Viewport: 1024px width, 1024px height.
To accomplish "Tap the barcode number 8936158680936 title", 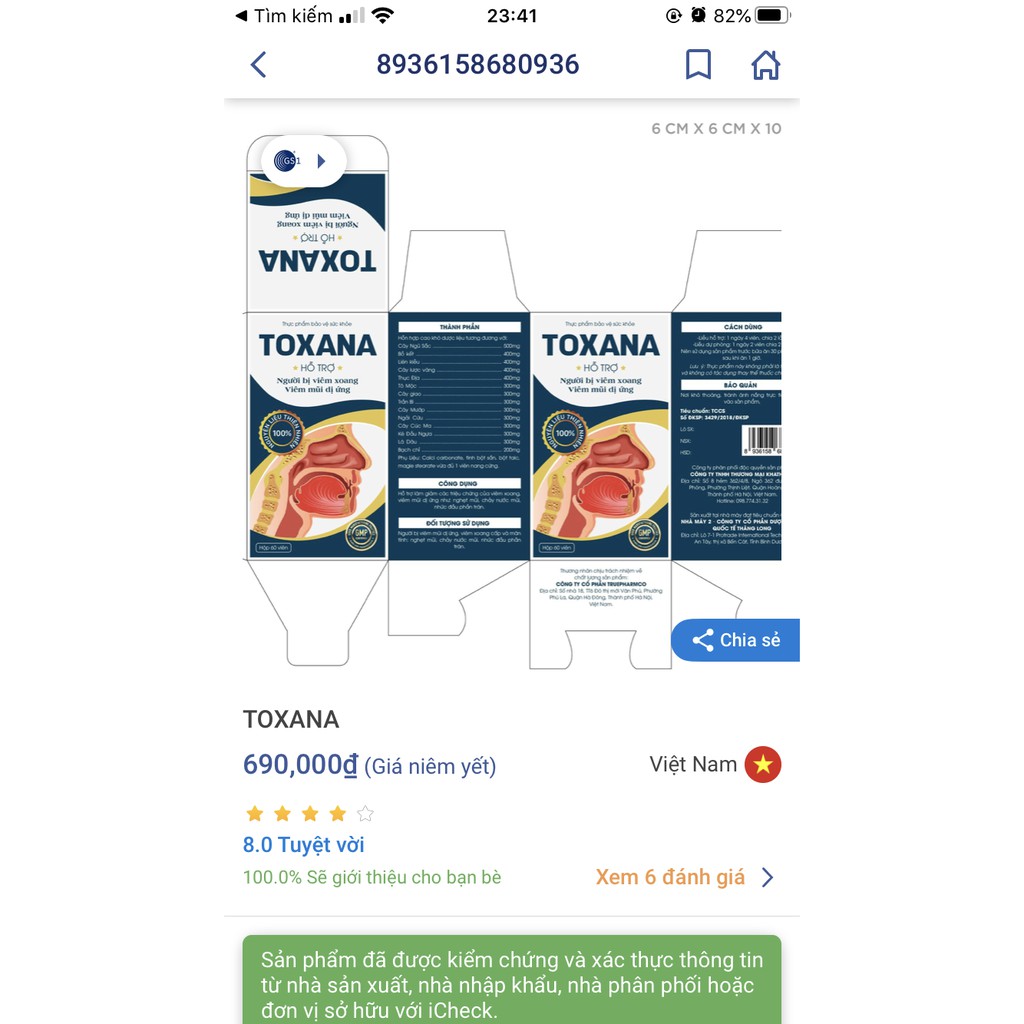I will [x=477, y=64].
